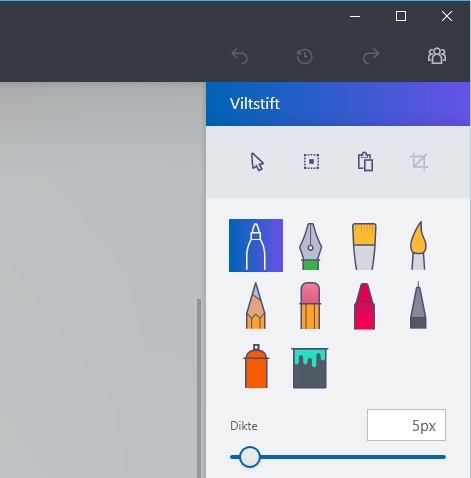Click the Dikte thickness slider track
This screenshot has height=478, width=471.
tap(338, 457)
